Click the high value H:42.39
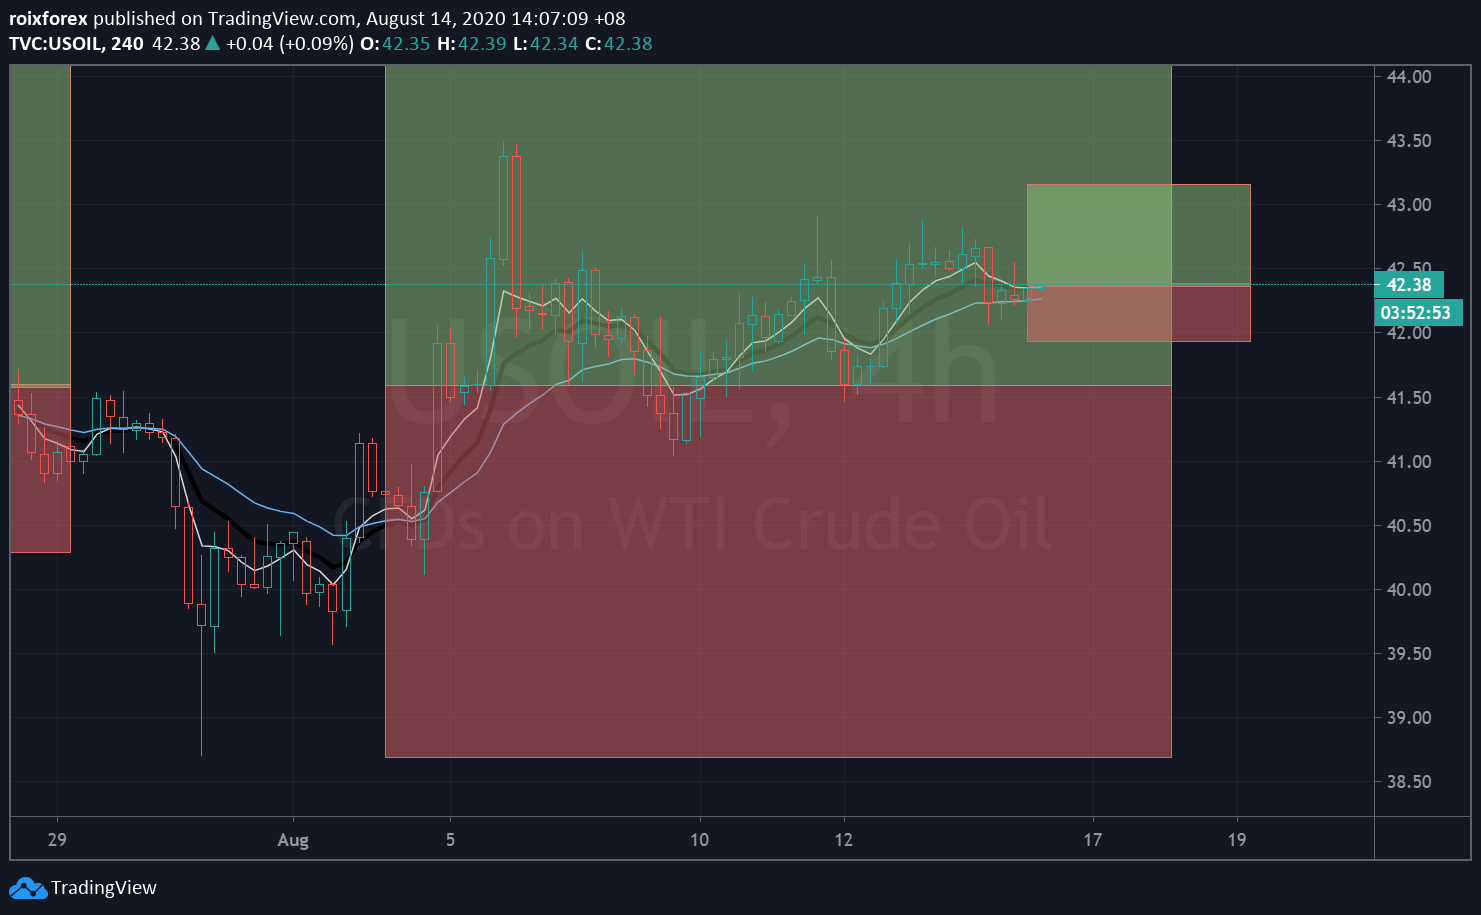This screenshot has height=915, width=1481. [472, 44]
